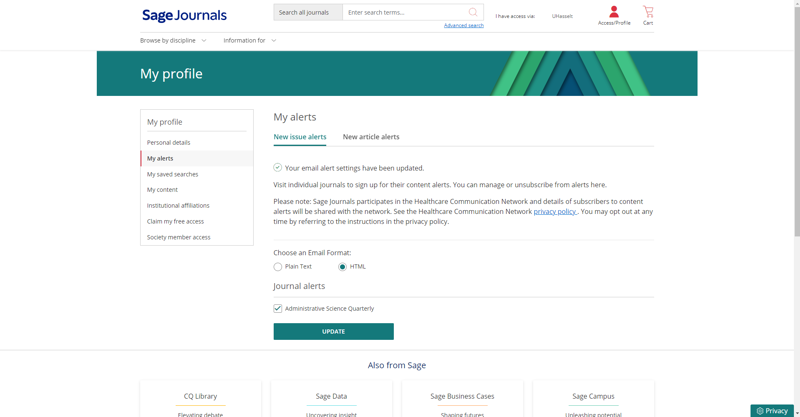The image size is (800, 417).
Task: Open the privacy policy link
Action: click(x=554, y=212)
